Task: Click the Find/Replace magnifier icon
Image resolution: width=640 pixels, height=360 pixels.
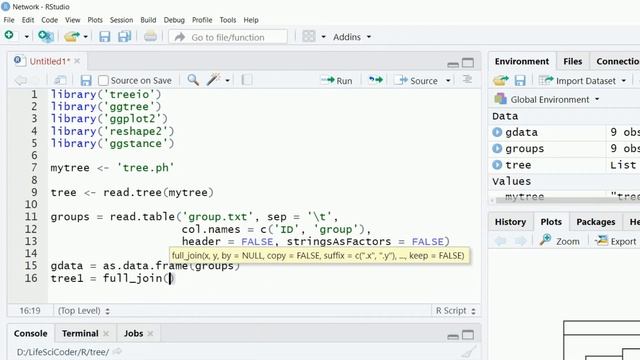Action: point(193,80)
